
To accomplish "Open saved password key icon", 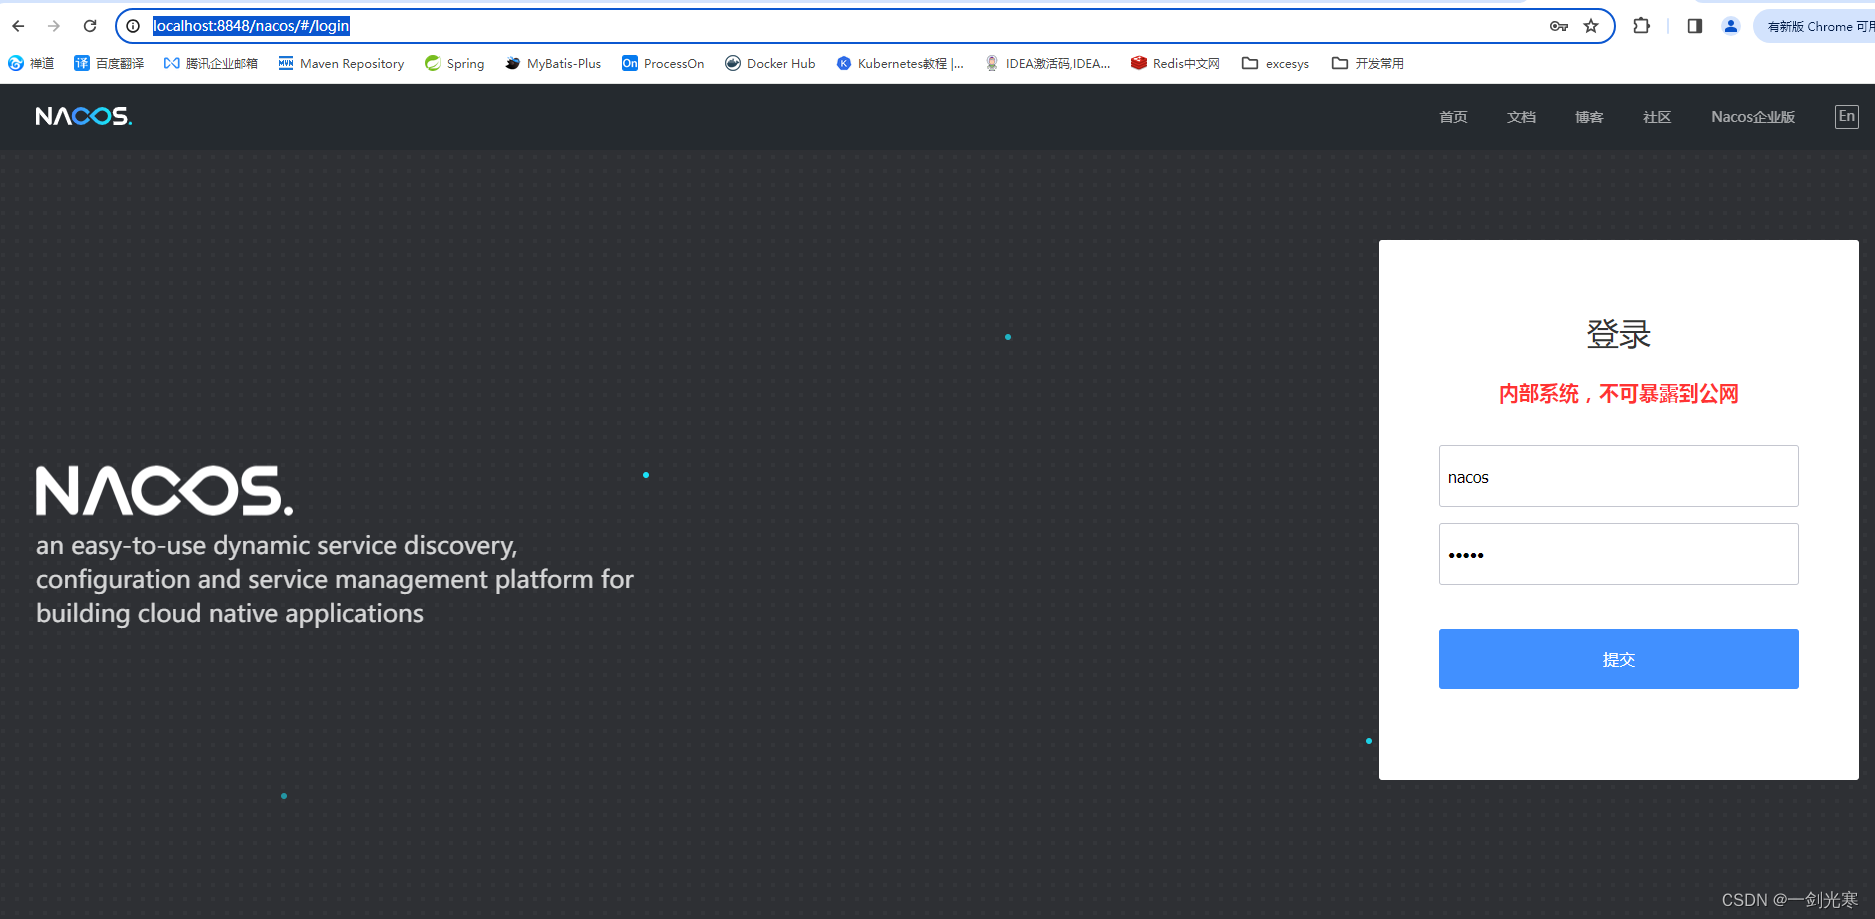I will [x=1558, y=26].
